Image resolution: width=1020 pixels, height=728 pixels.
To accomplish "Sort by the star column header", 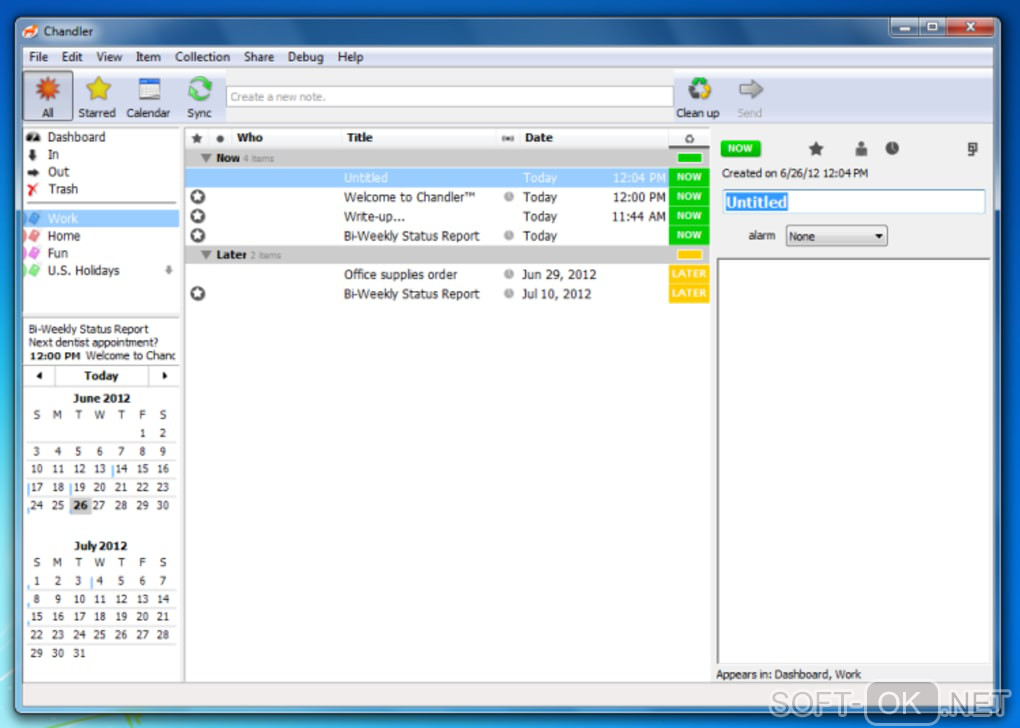I will click(197, 138).
